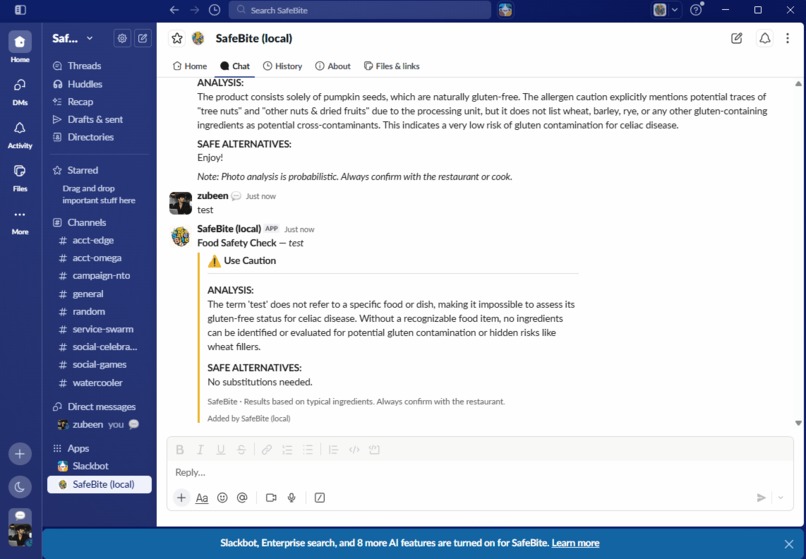Open the zubeen direct message

(100, 424)
